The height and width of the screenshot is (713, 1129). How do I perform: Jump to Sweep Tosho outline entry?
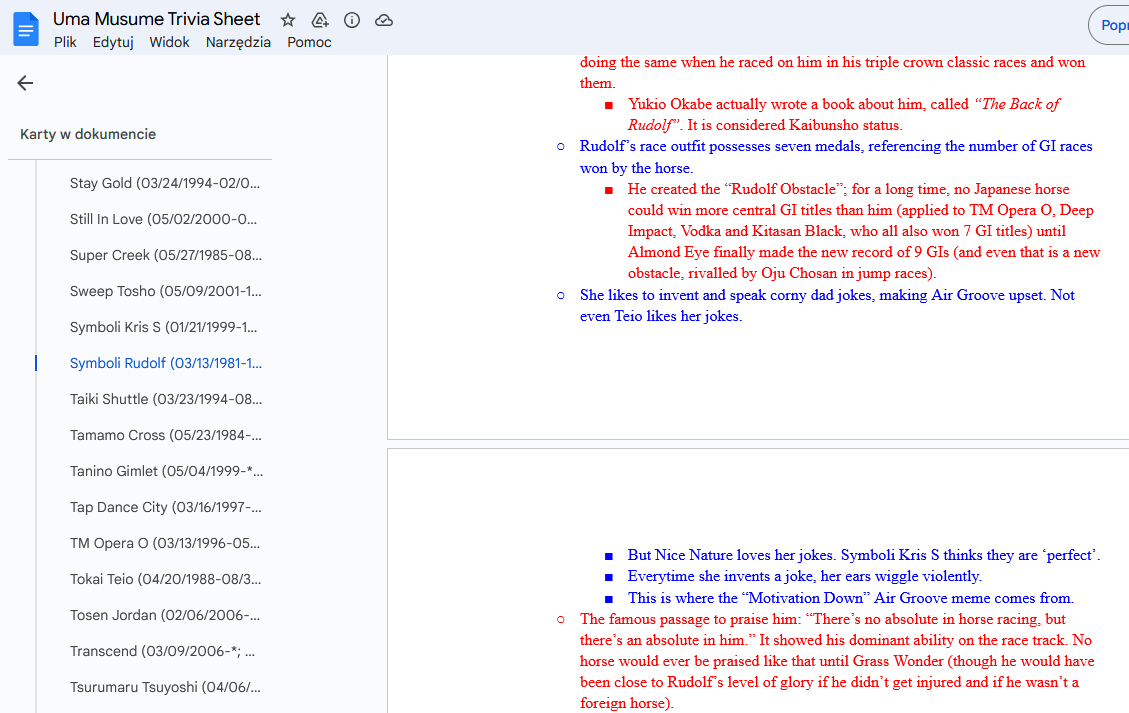tap(166, 291)
